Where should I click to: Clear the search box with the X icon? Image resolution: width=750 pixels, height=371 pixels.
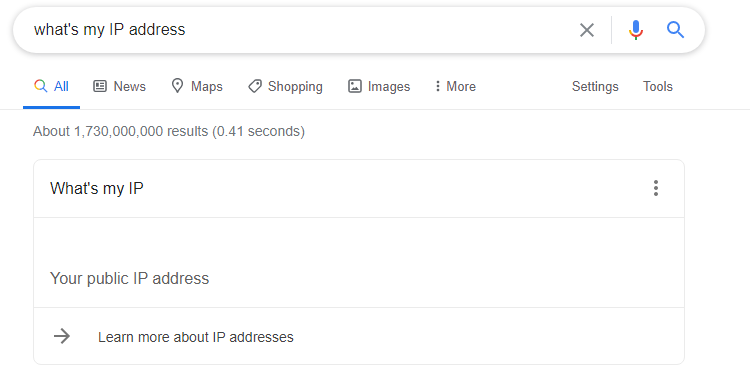587,30
